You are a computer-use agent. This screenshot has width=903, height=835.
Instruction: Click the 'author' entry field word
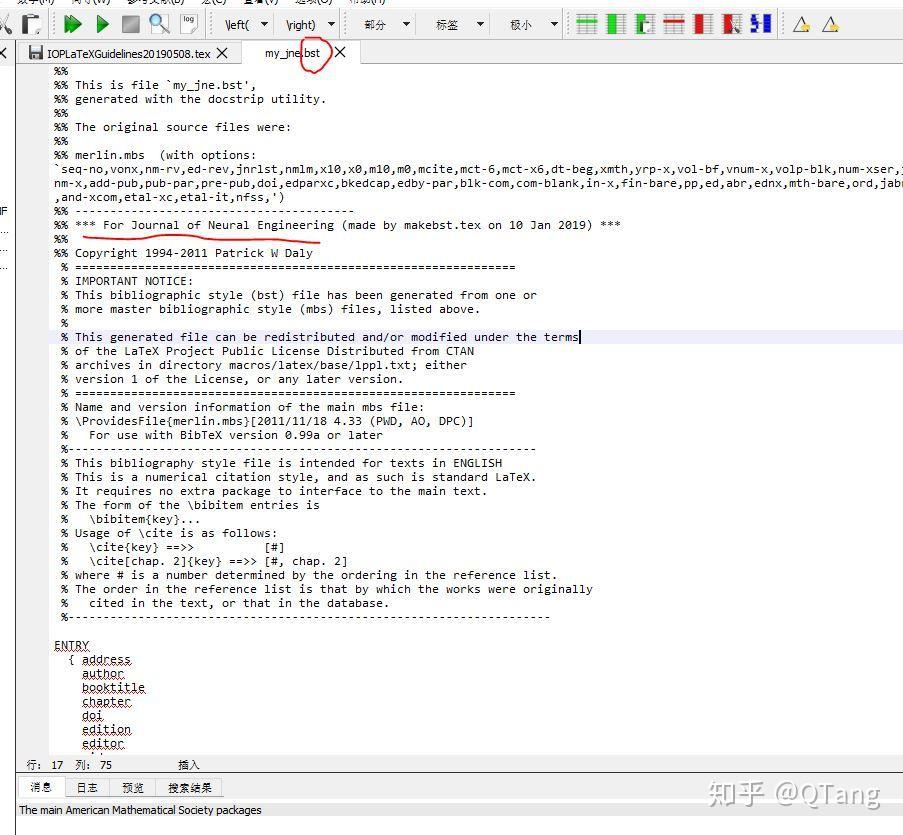tap(103, 673)
